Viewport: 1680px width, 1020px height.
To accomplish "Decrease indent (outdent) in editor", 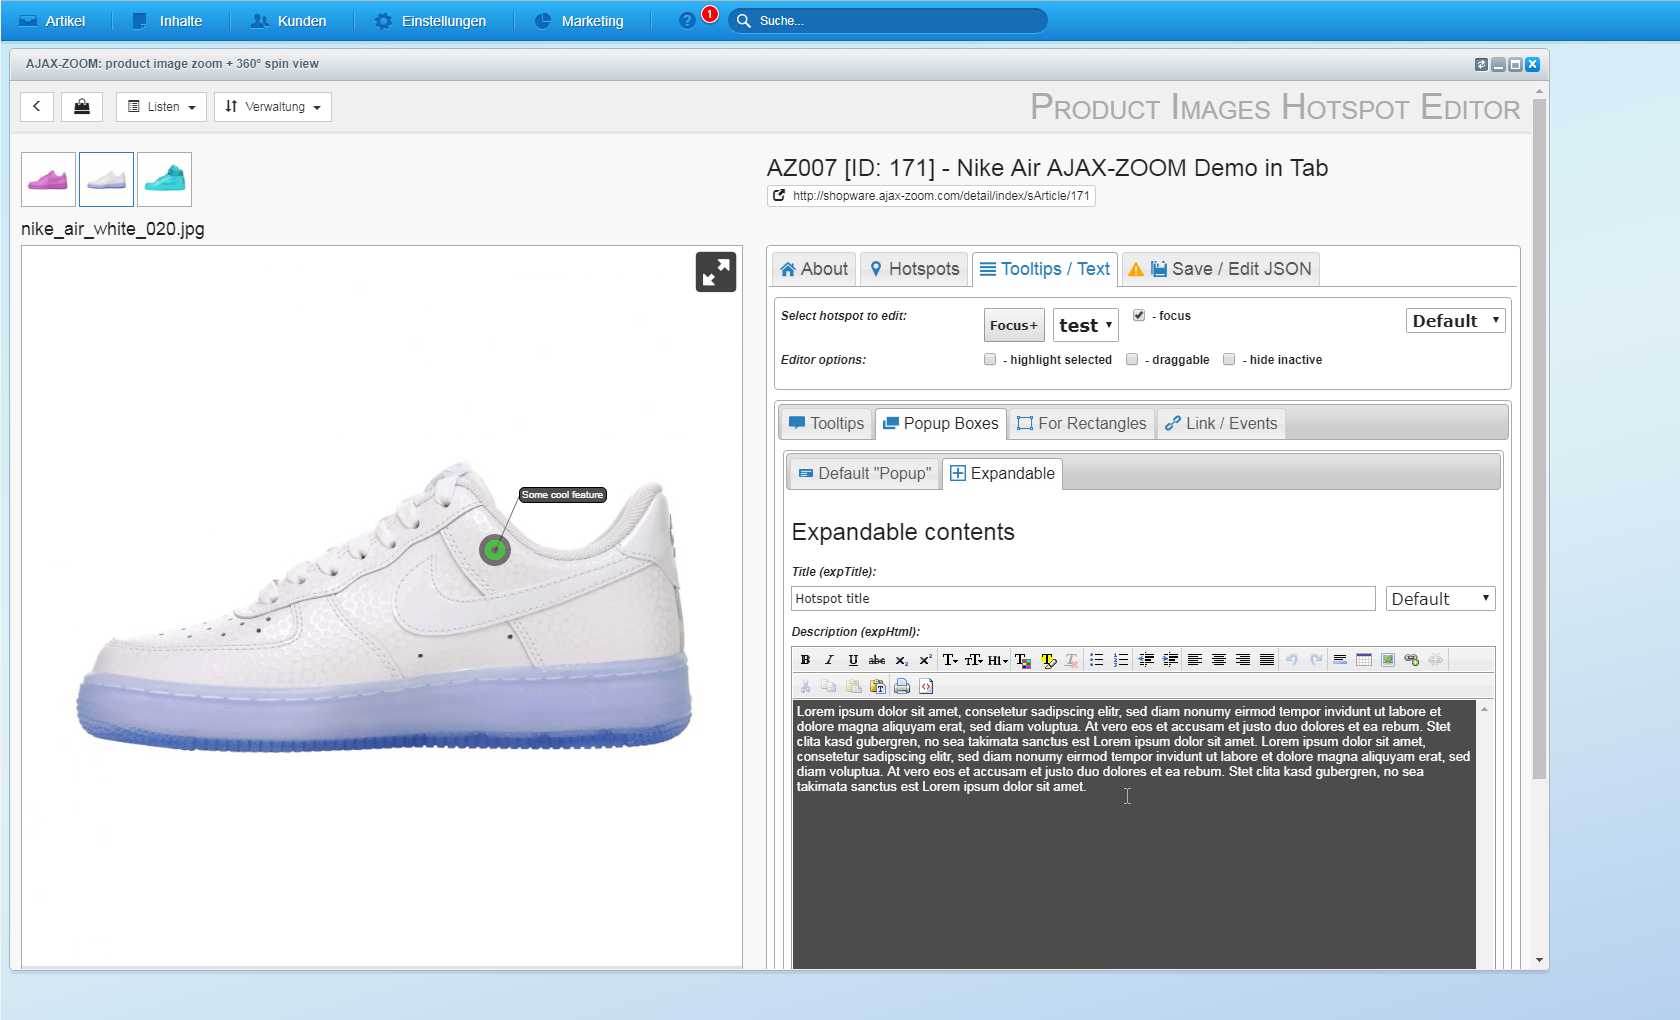I will [1146, 660].
